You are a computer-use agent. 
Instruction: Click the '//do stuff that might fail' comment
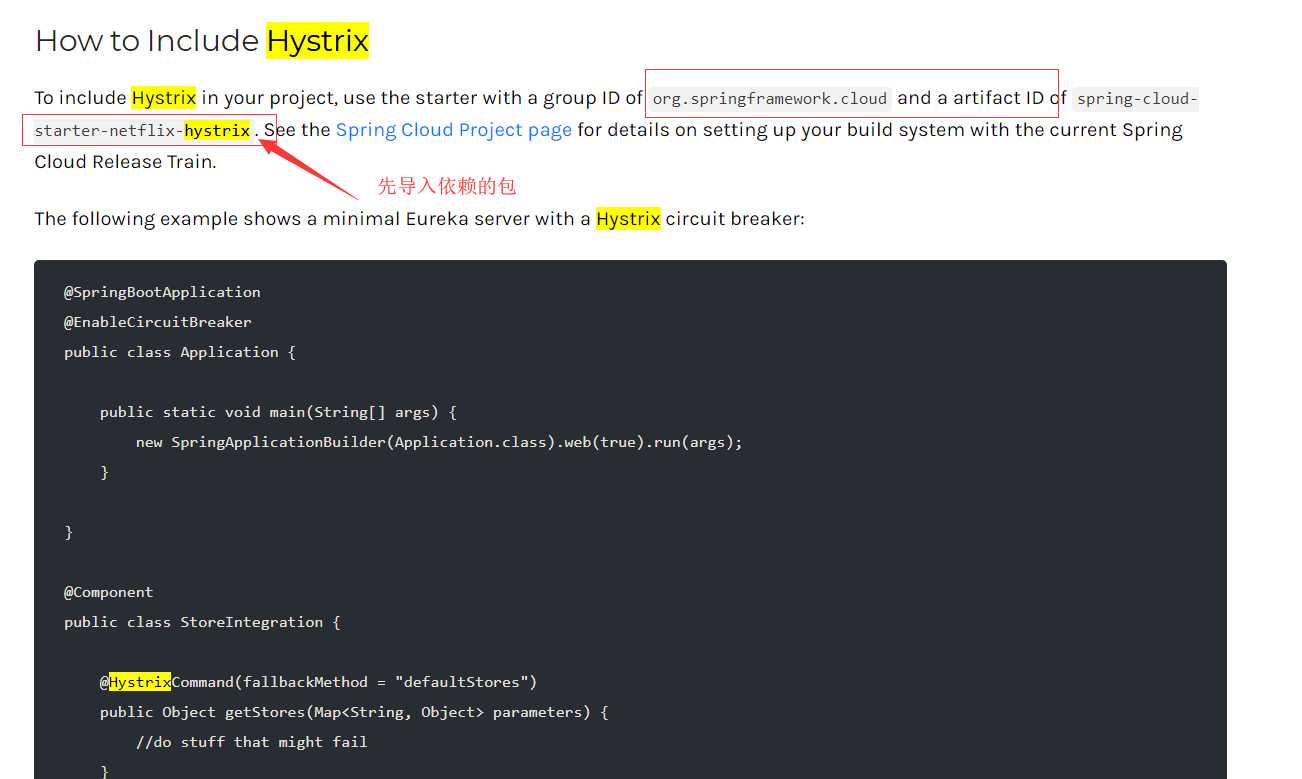[252, 742]
